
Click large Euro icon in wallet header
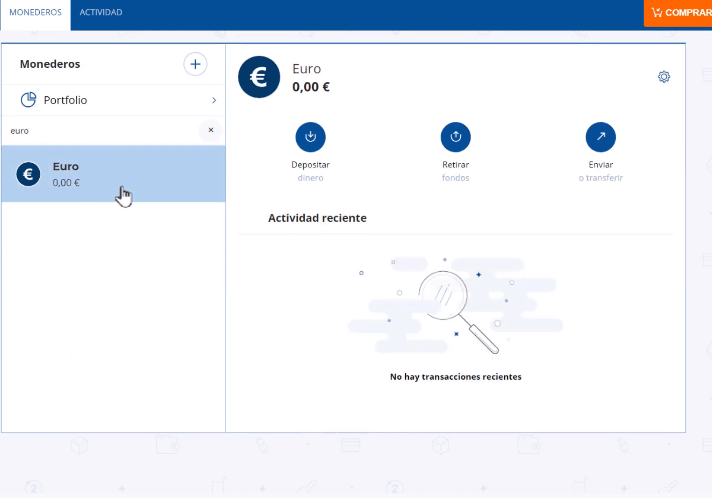coord(259,77)
